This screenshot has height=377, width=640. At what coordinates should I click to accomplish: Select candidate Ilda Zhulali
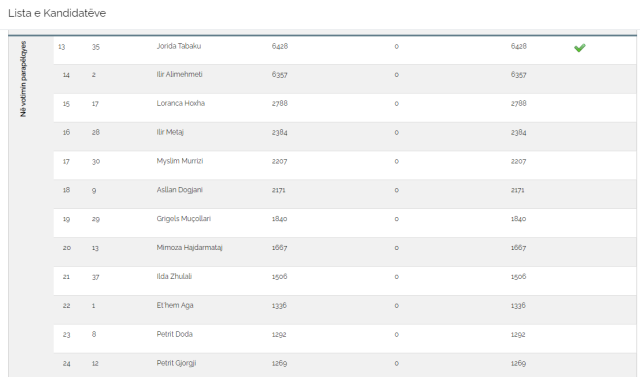pyautogui.click(x=174, y=276)
